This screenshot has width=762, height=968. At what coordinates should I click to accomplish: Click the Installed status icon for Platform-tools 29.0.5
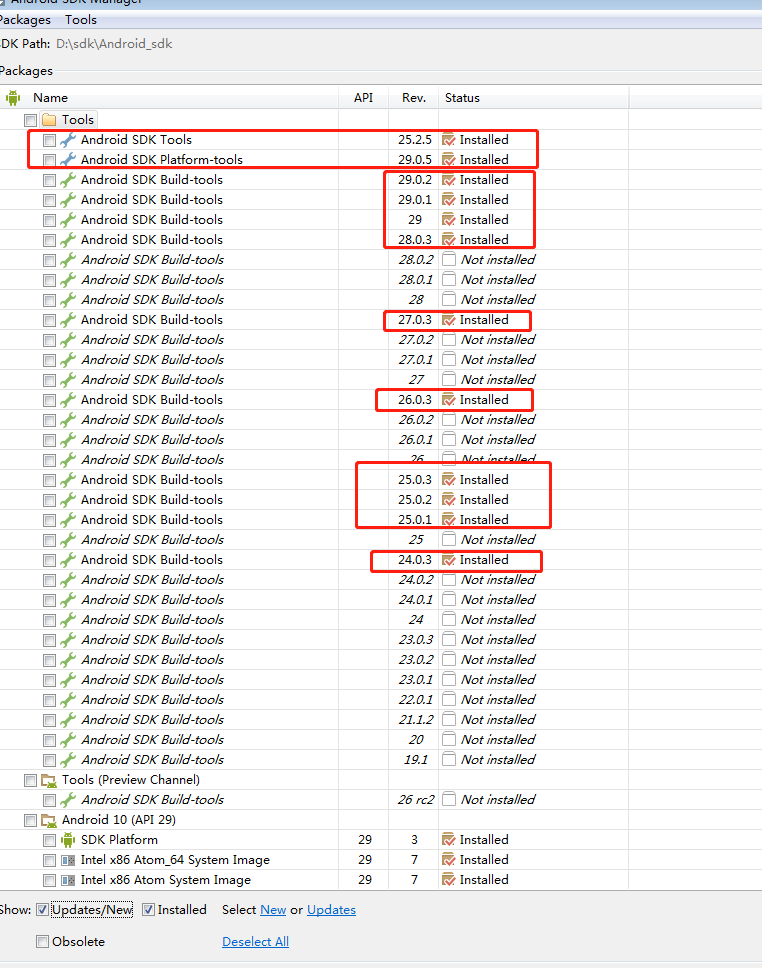coord(449,160)
